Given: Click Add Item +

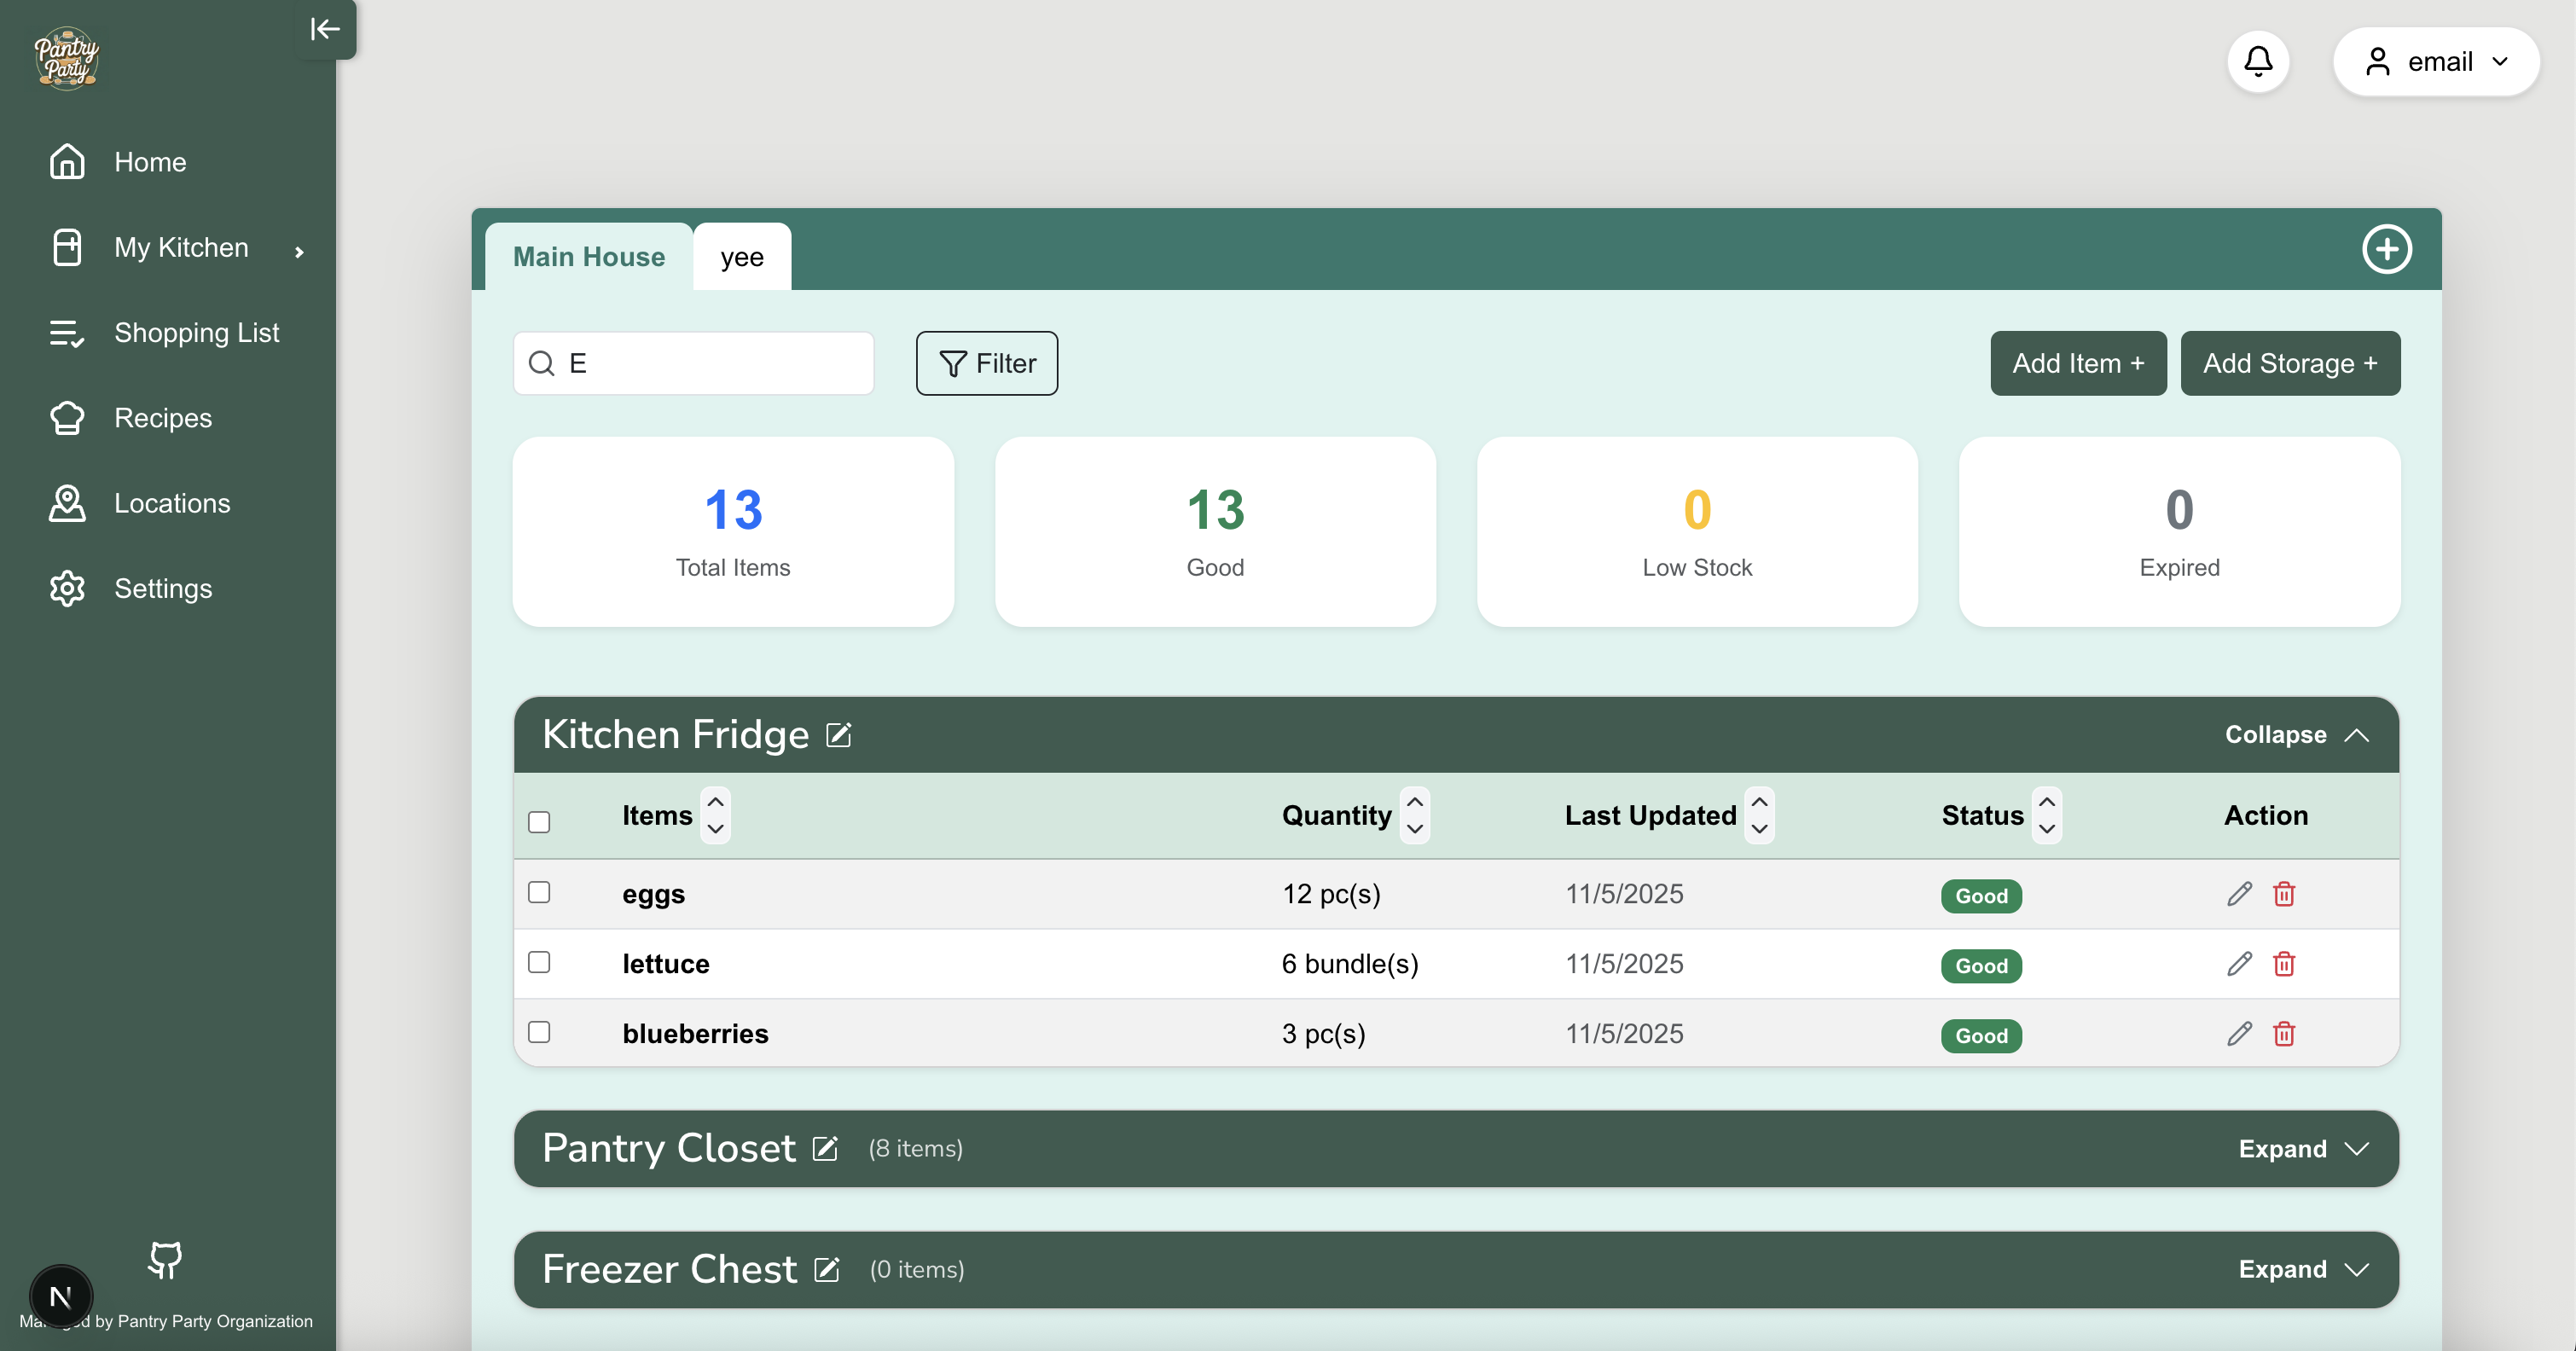Looking at the screenshot, I should tap(2078, 363).
